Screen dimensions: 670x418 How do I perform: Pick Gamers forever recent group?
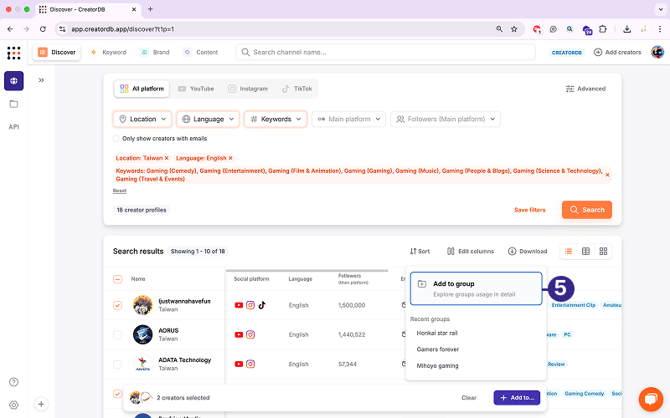(438, 349)
